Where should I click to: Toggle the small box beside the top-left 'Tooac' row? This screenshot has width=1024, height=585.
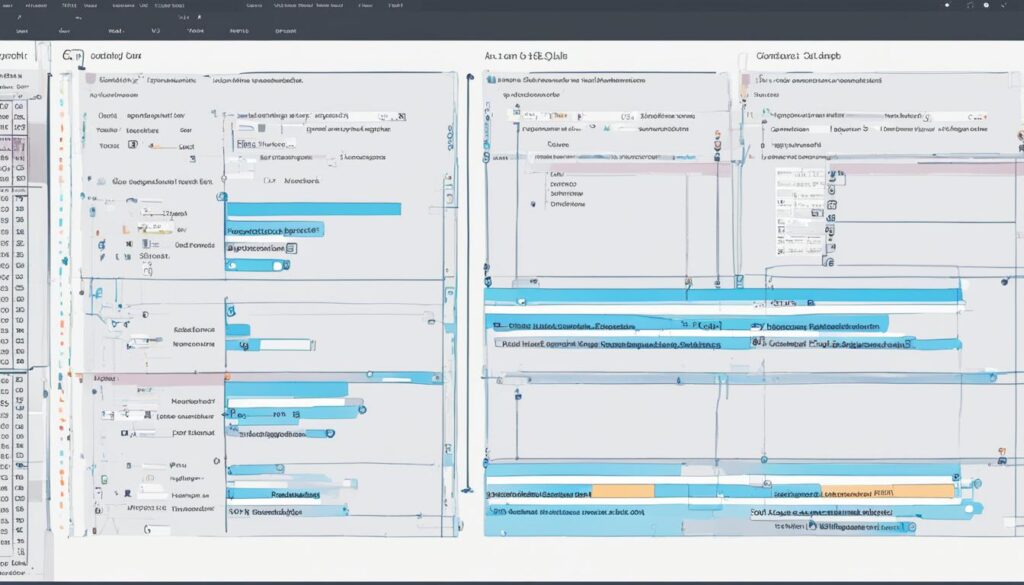pos(131,145)
